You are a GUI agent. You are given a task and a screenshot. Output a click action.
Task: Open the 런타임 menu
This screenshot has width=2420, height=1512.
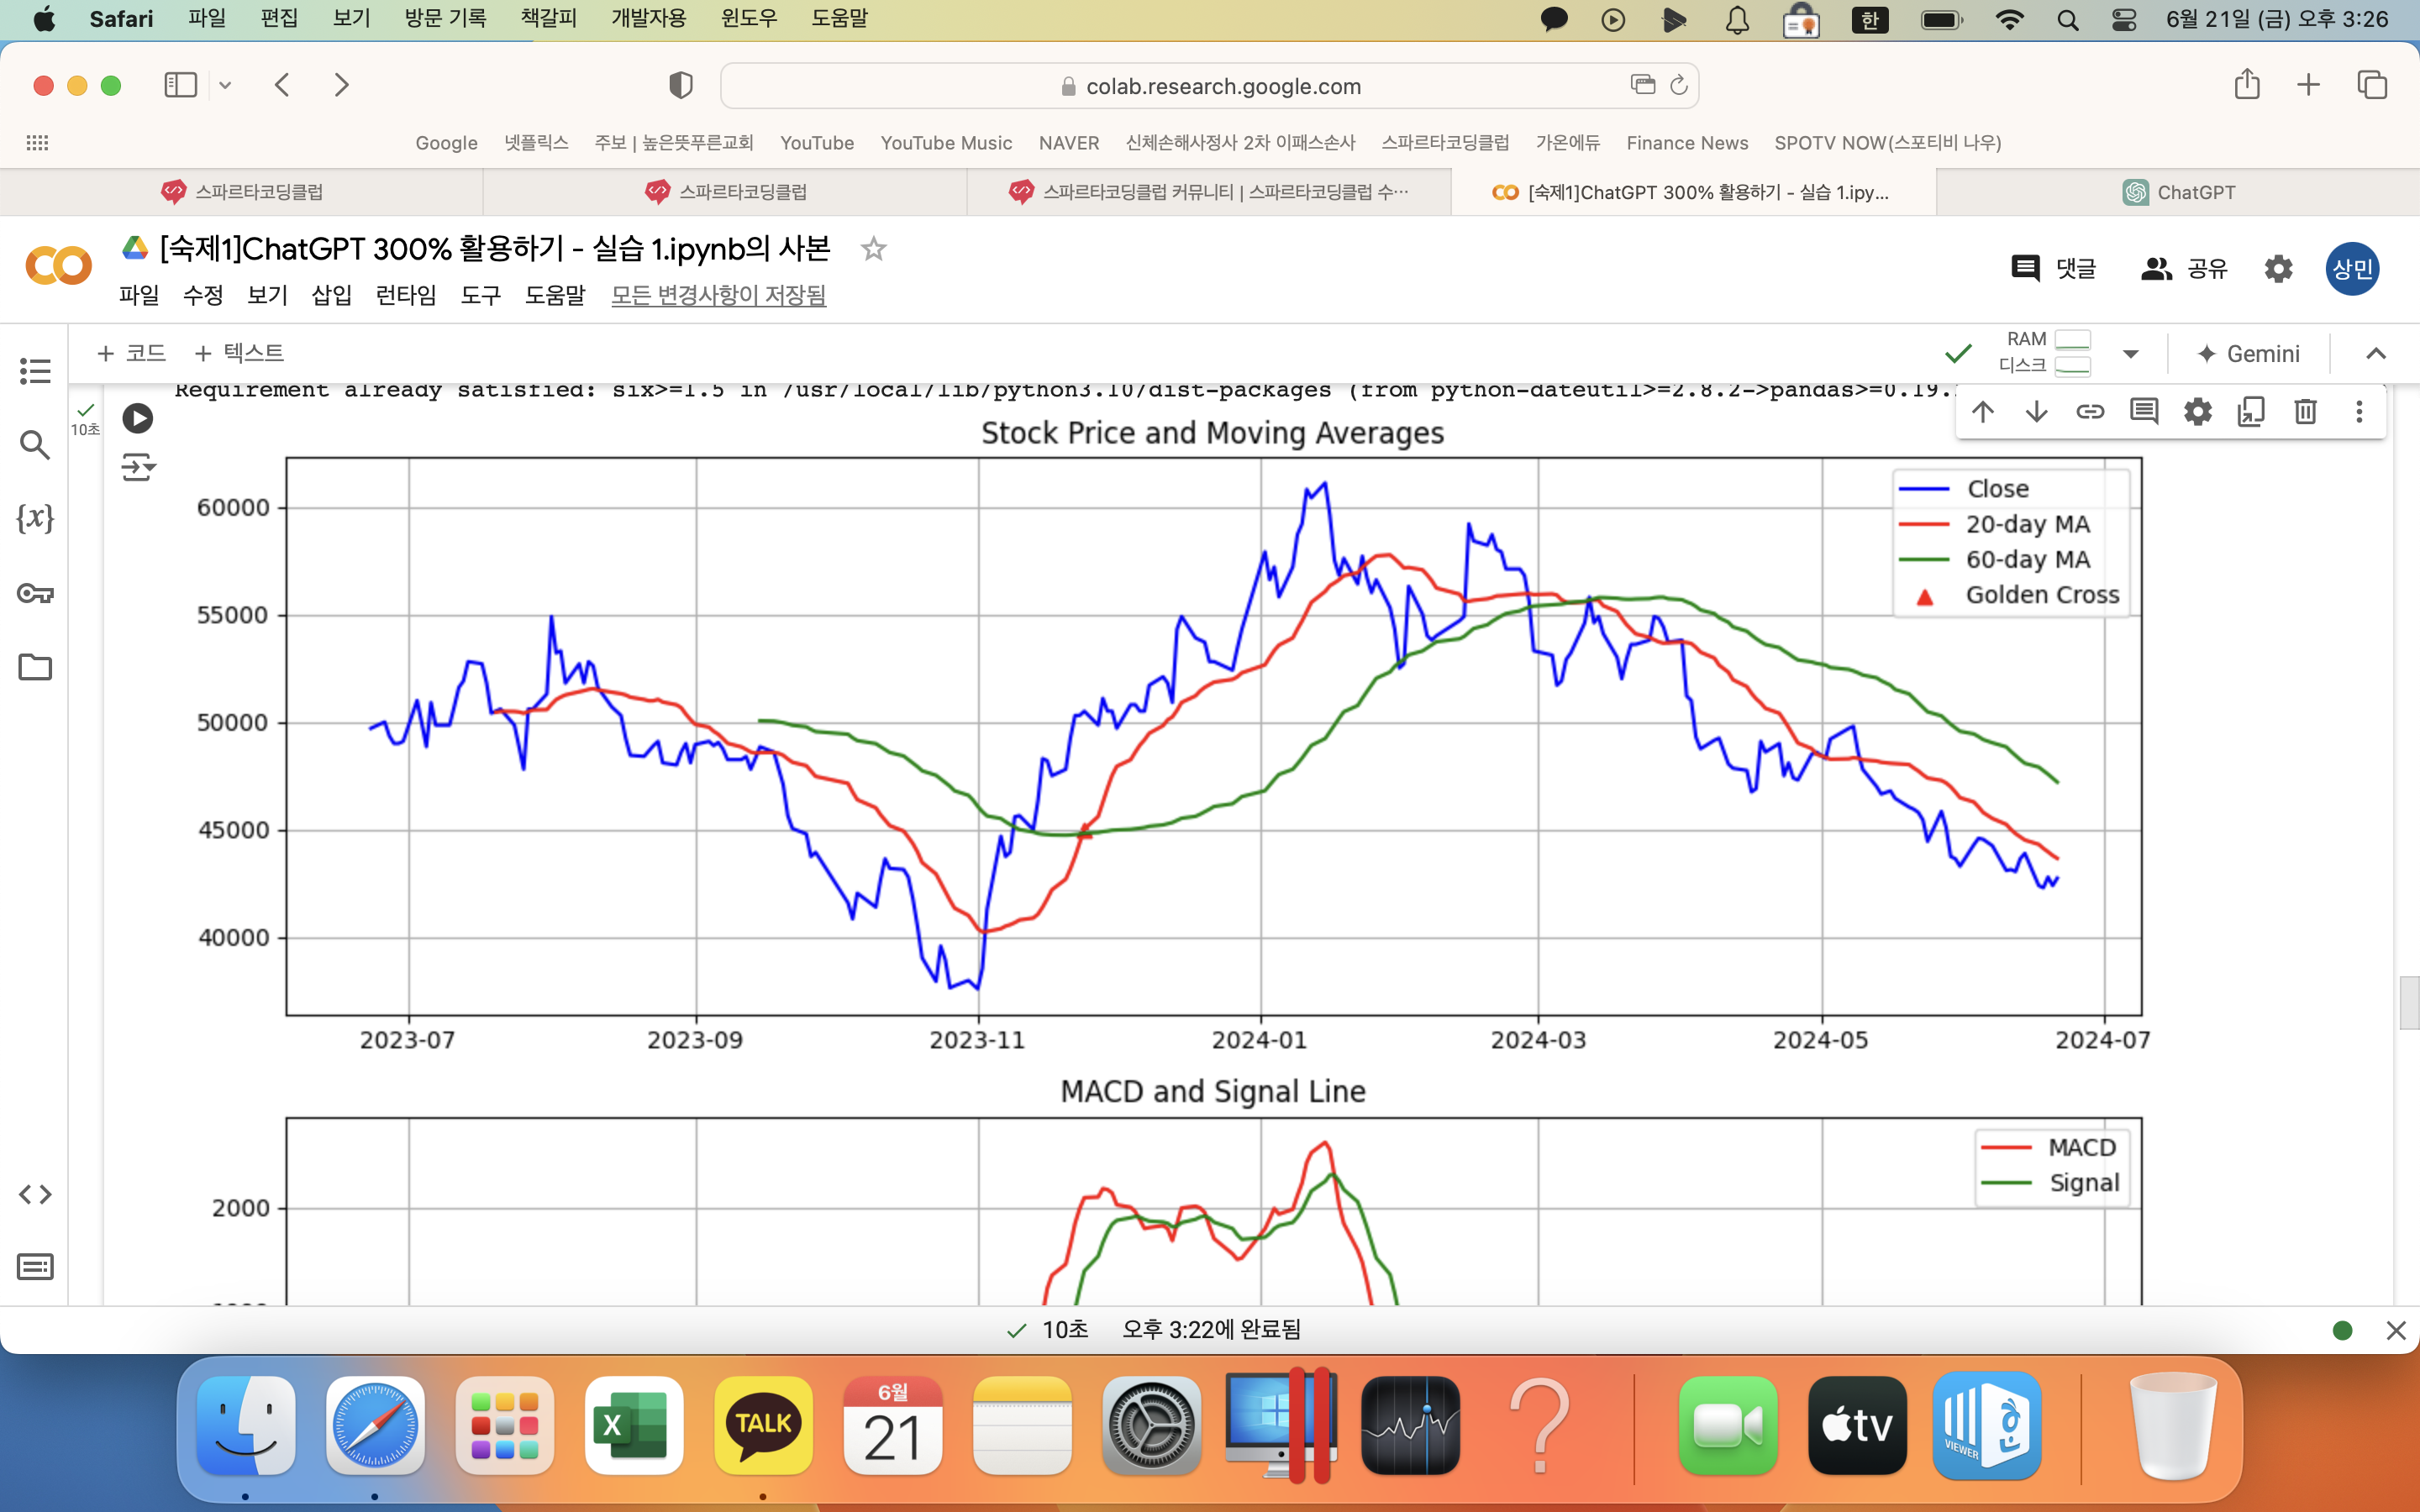[406, 295]
